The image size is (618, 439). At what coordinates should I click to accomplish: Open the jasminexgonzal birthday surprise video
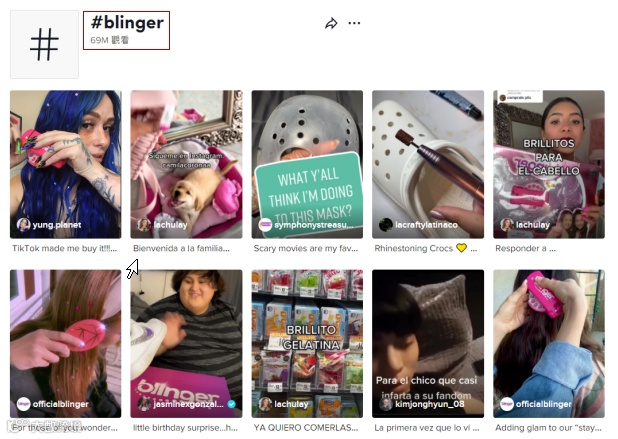(186, 344)
